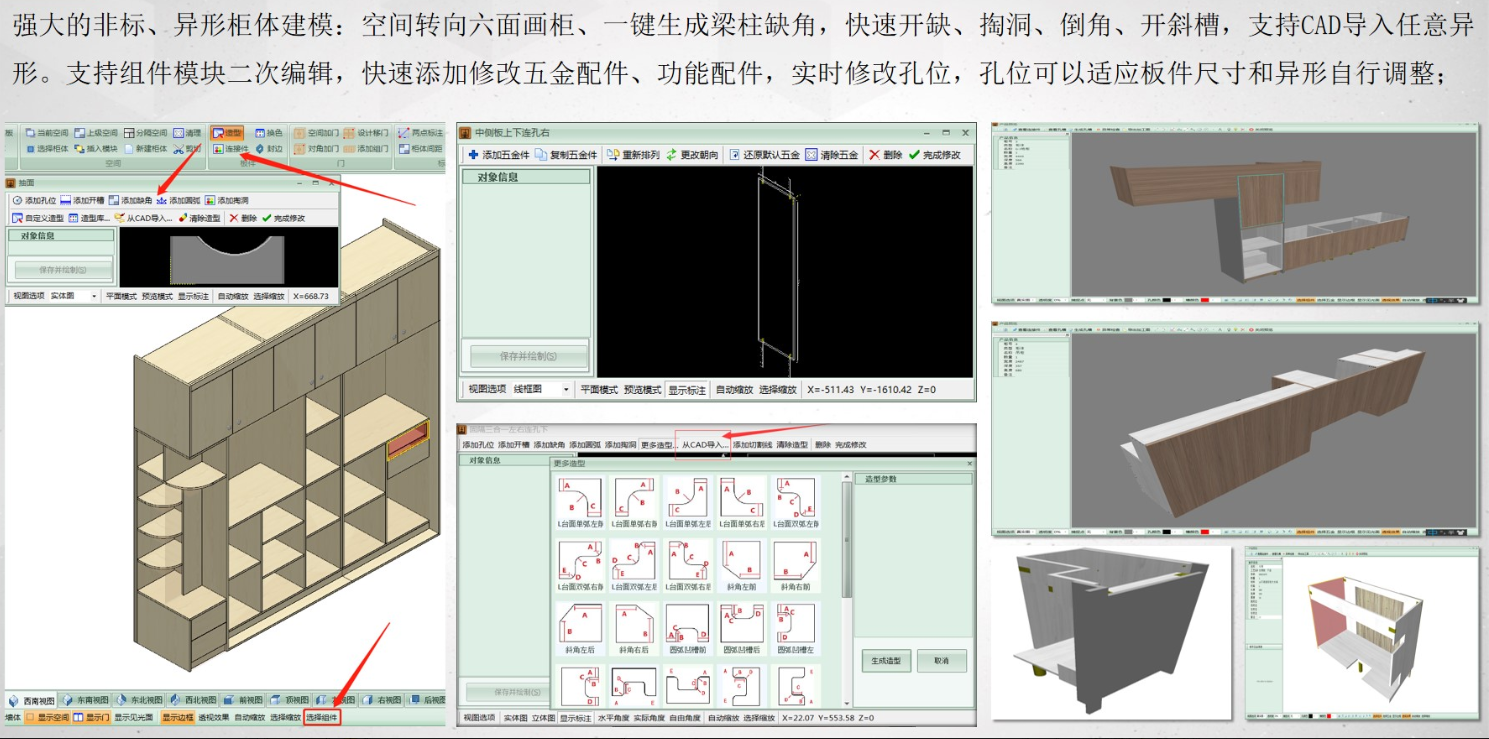Click 清理 in the ribbon
The height and width of the screenshot is (739, 1489).
(x=187, y=133)
